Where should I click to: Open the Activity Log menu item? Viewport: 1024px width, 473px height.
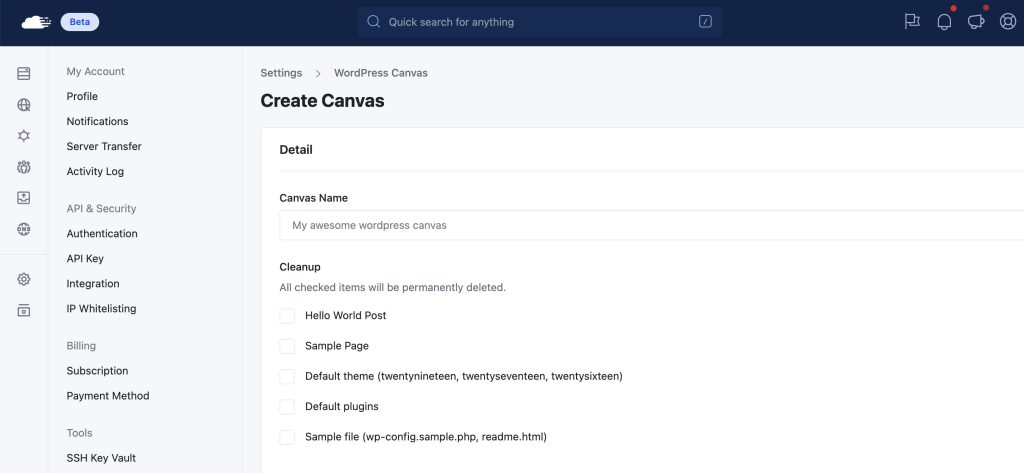95,171
